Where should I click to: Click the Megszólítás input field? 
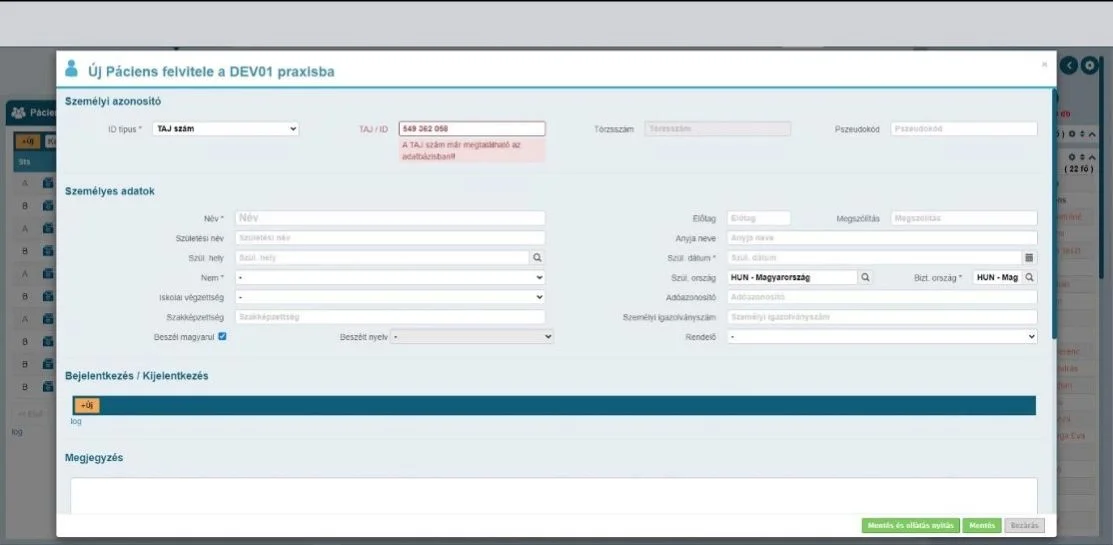[x=964, y=219]
